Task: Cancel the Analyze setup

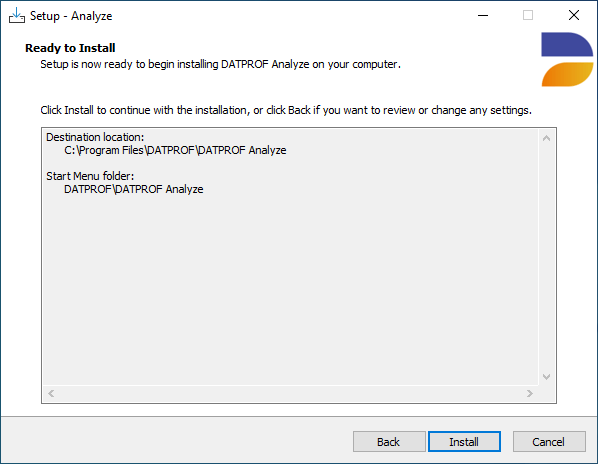Action: click(549, 442)
